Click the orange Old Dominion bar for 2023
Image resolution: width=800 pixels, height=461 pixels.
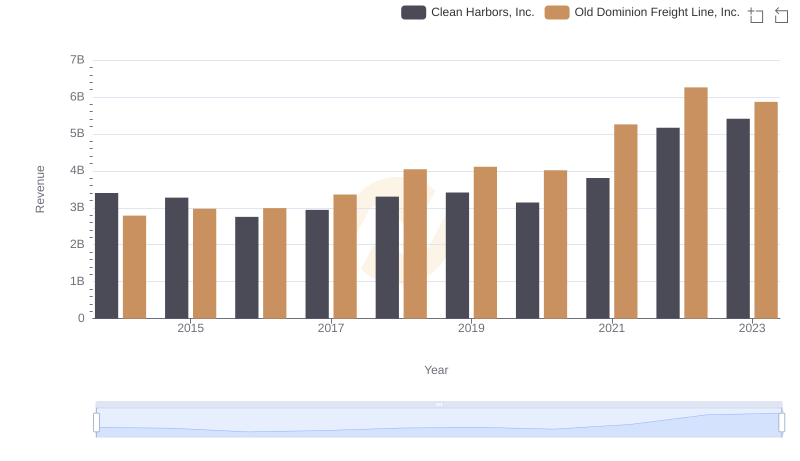tap(766, 210)
